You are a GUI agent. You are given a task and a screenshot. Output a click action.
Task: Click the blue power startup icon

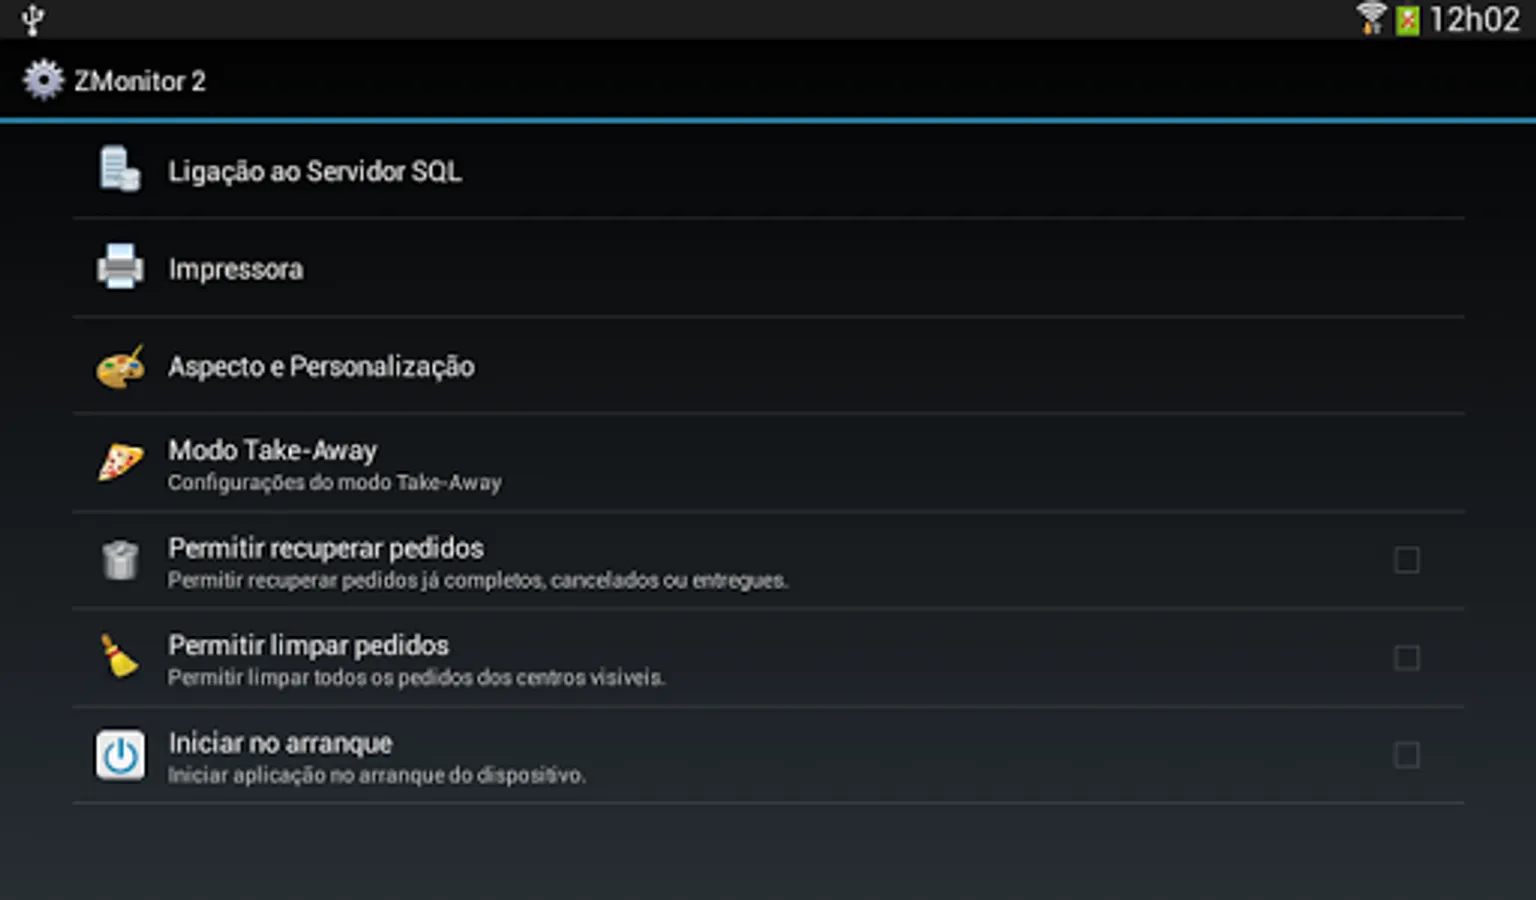[x=120, y=755]
